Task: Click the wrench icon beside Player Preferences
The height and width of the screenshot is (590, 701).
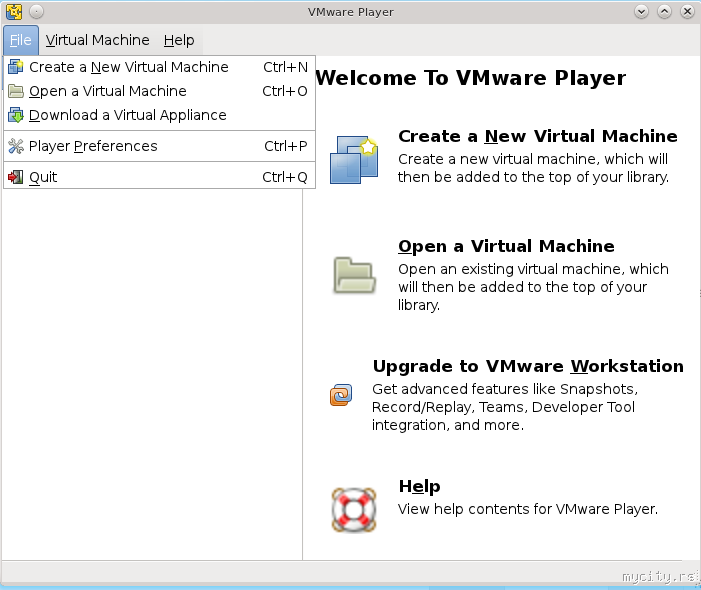Action: (16, 146)
